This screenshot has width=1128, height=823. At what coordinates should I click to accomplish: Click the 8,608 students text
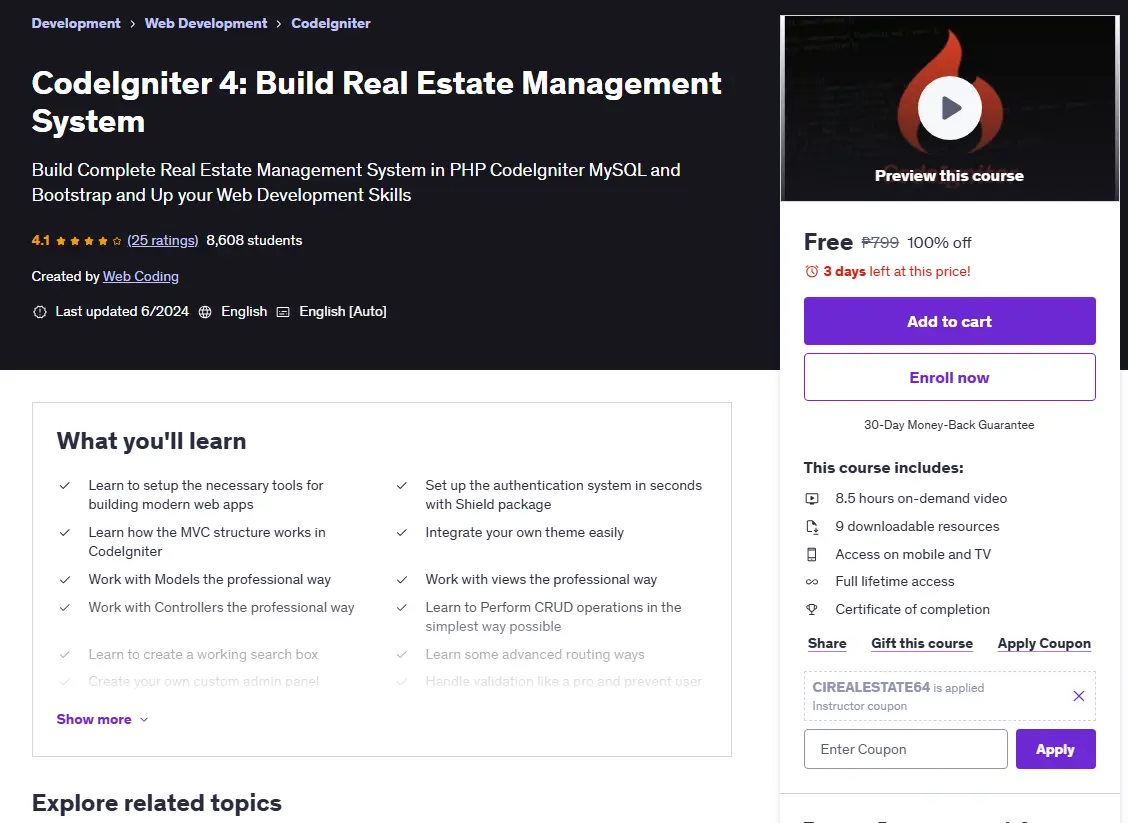[x=254, y=240]
